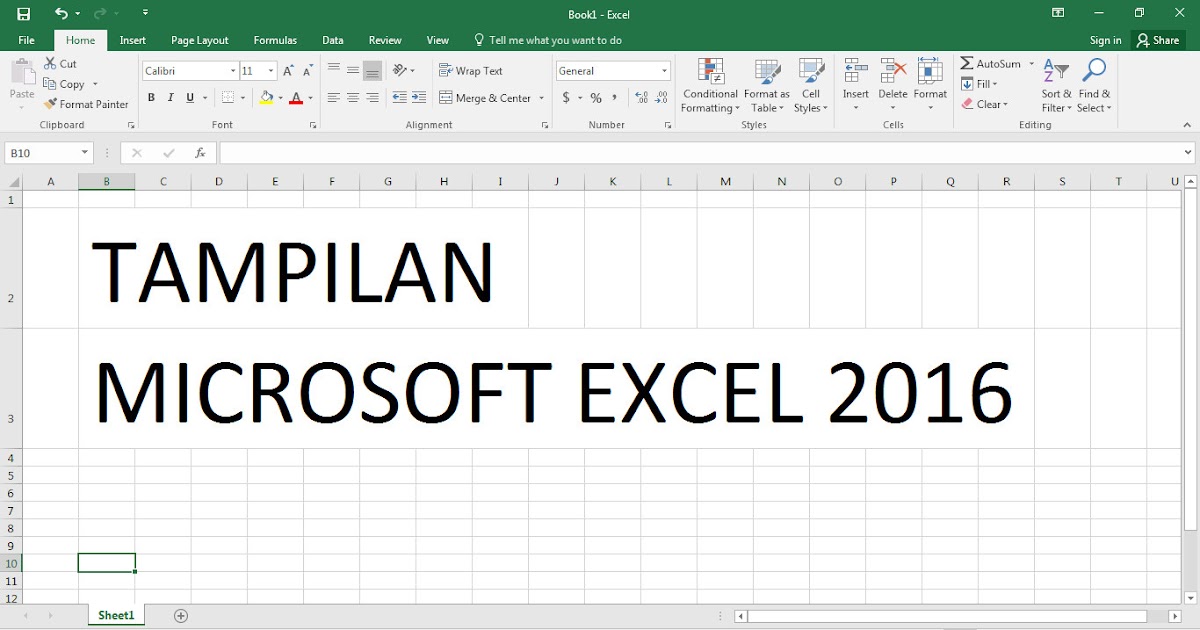The width and height of the screenshot is (1200, 630).
Task: Switch to the Data tab
Action: pos(333,40)
